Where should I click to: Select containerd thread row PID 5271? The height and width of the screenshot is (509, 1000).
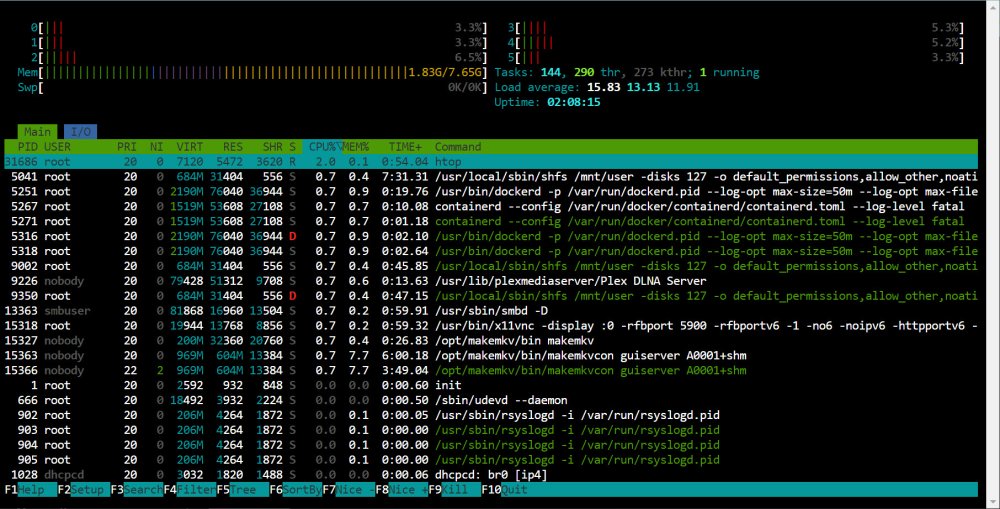491,221
